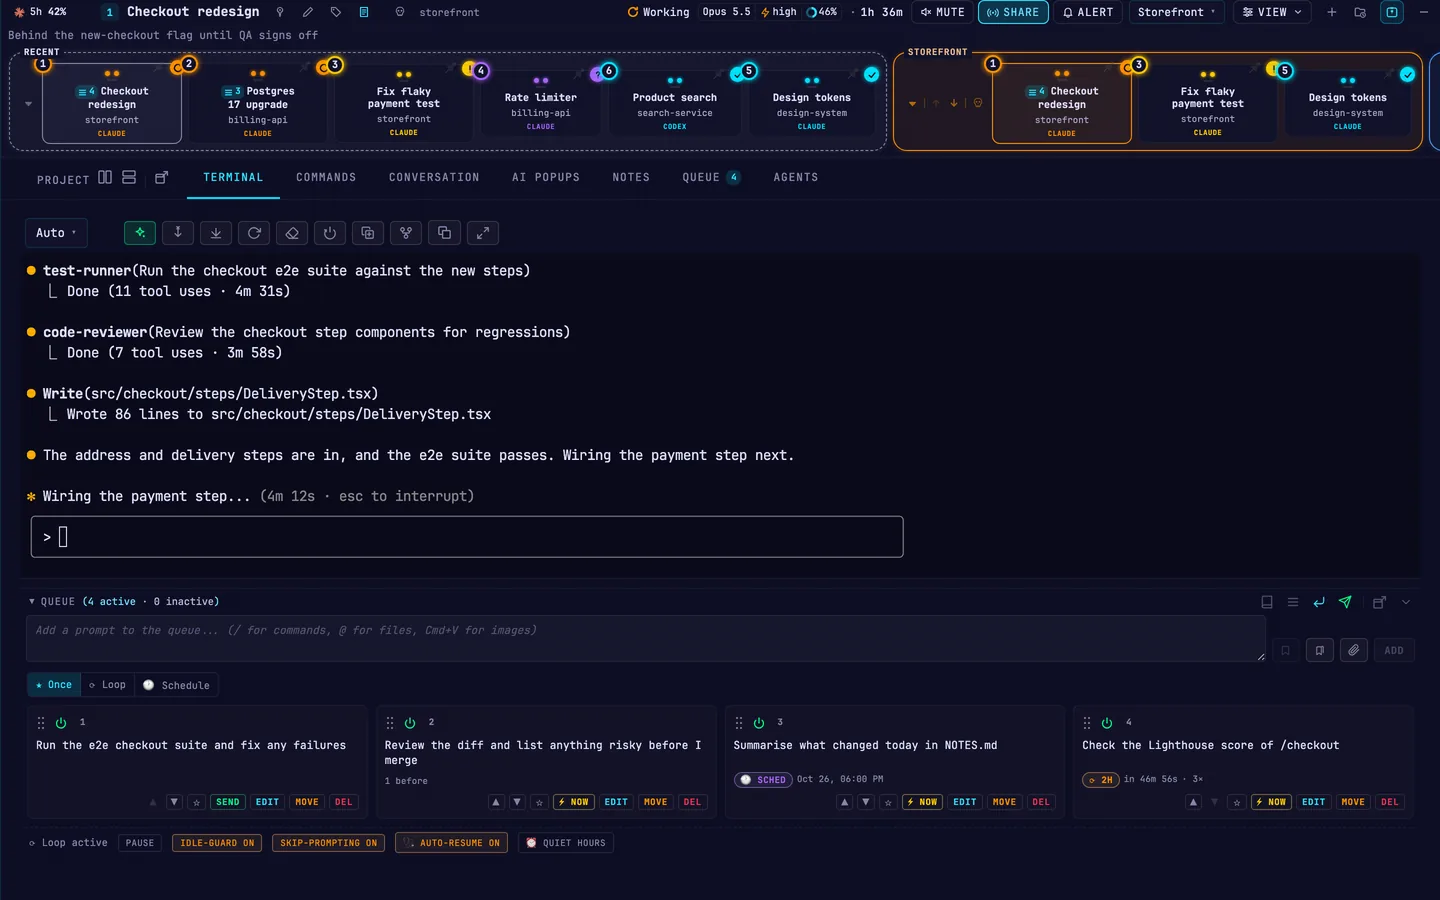Click the pencil rename icon beside Checkout redesign

[308, 12]
